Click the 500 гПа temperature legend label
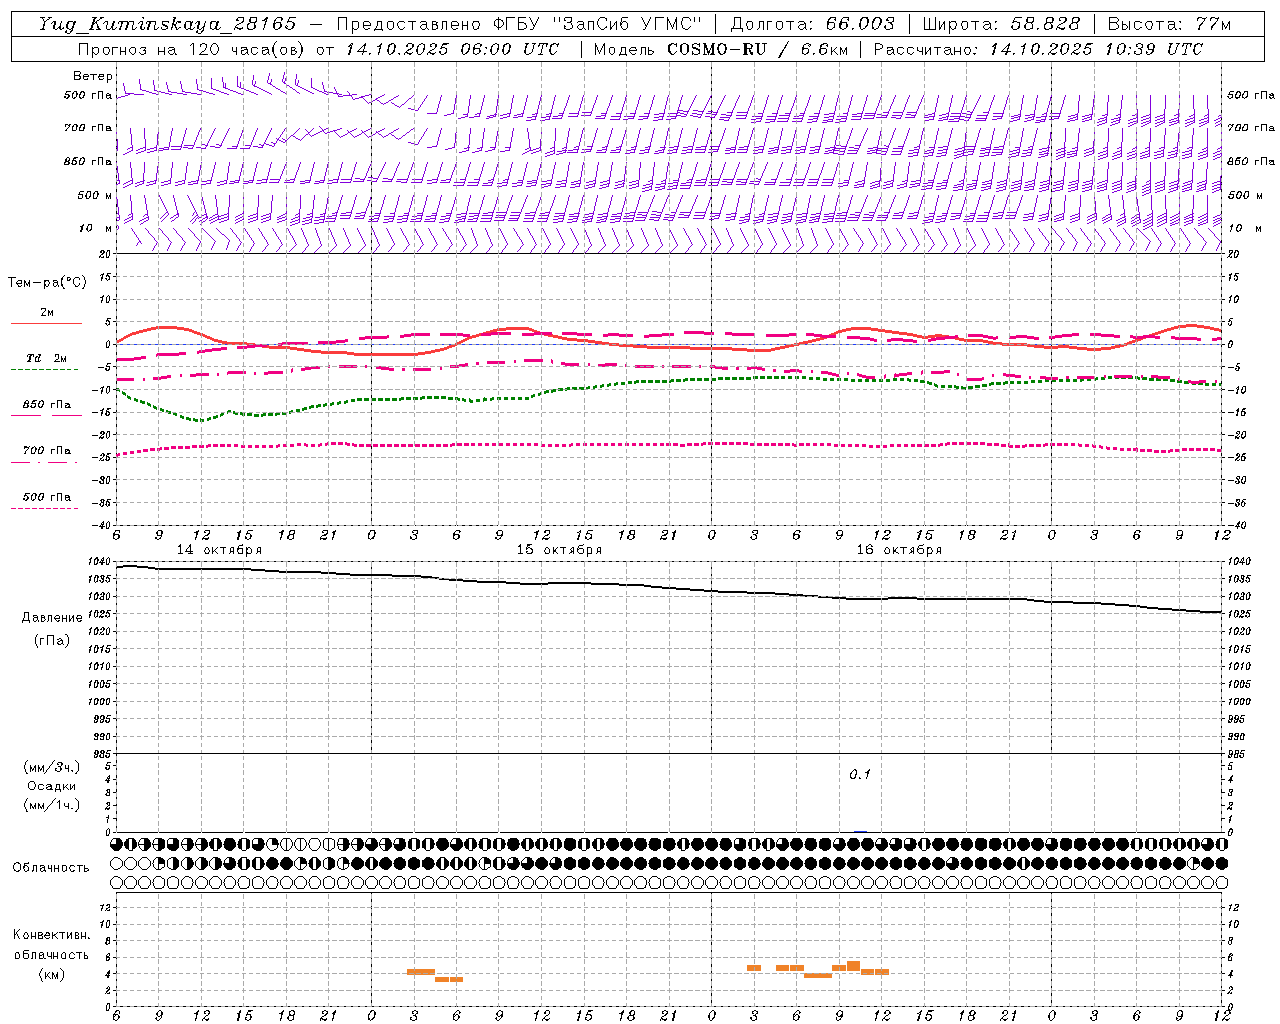This screenshot has width=1280, height=1024. pos(46,497)
